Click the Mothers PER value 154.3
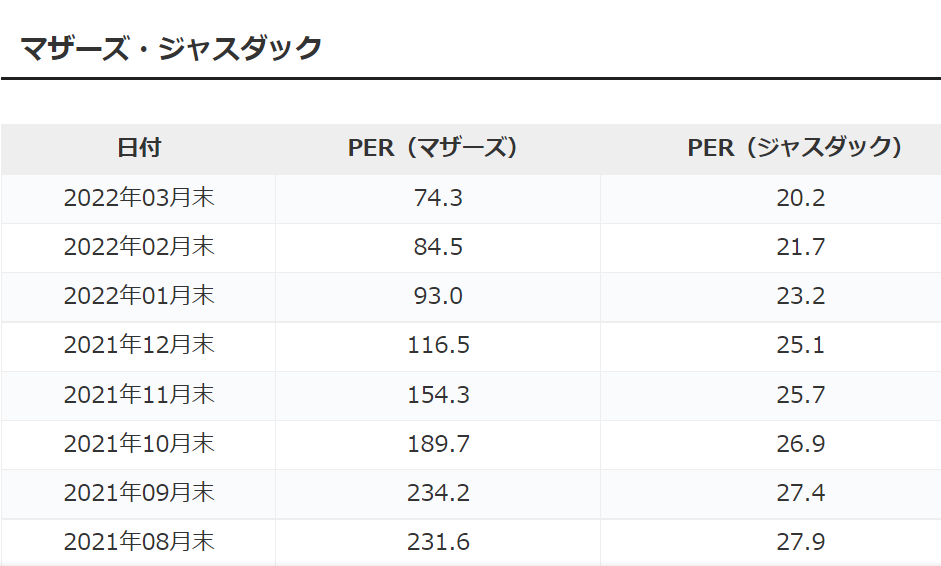 [438, 394]
